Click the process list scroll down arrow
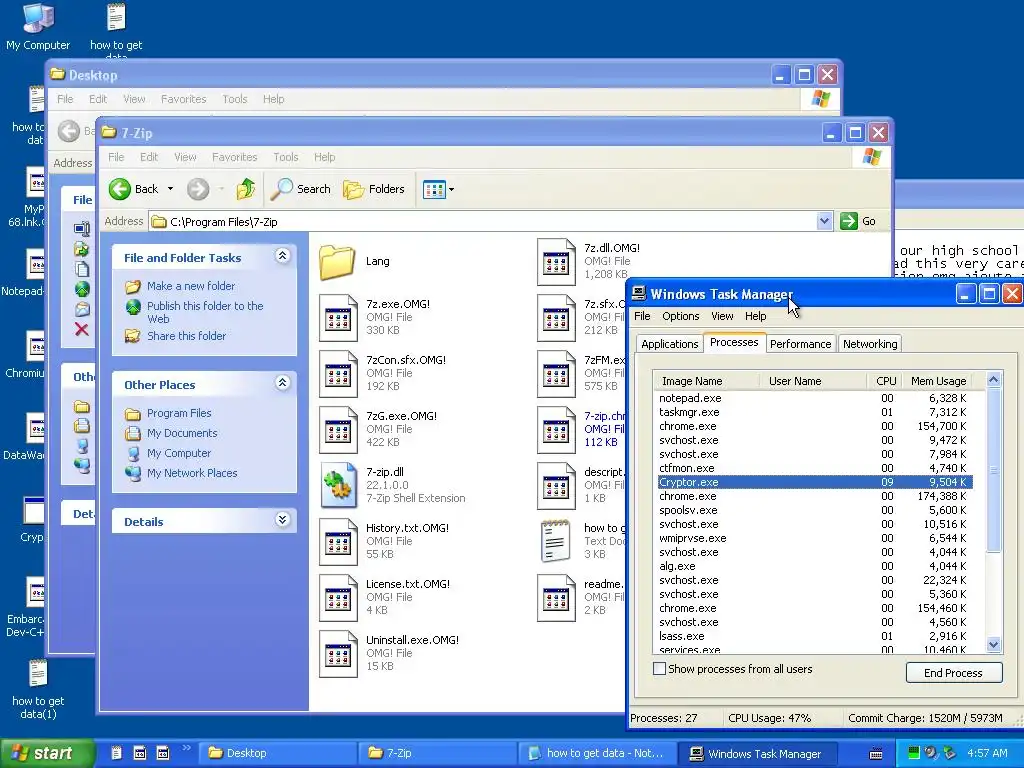1024x768 pixels. coord(993,645)
